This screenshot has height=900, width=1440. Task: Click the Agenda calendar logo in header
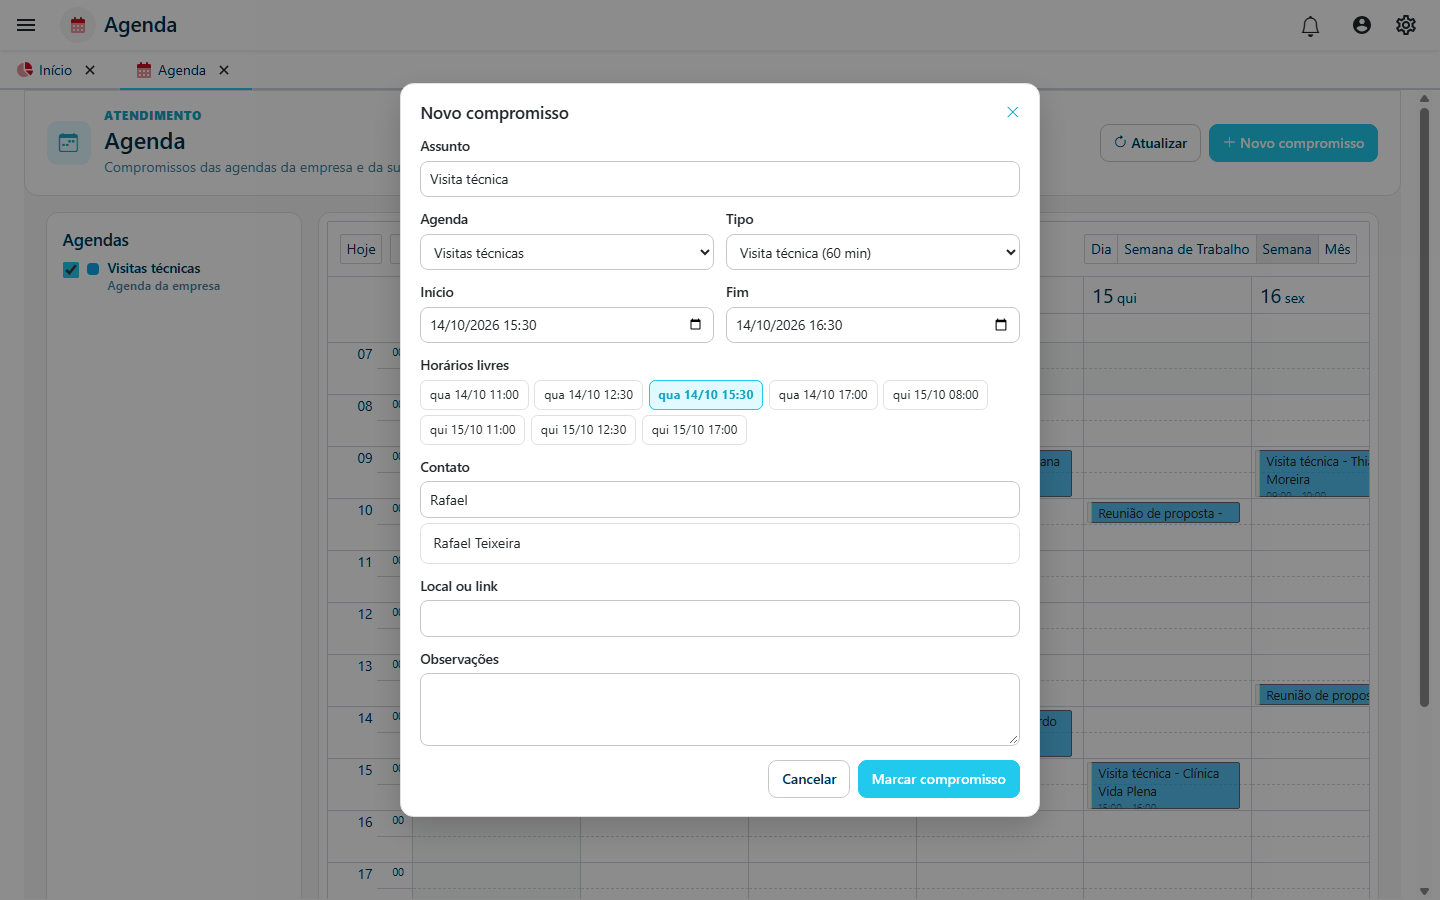pyautogui.click(x=78, y=25)
